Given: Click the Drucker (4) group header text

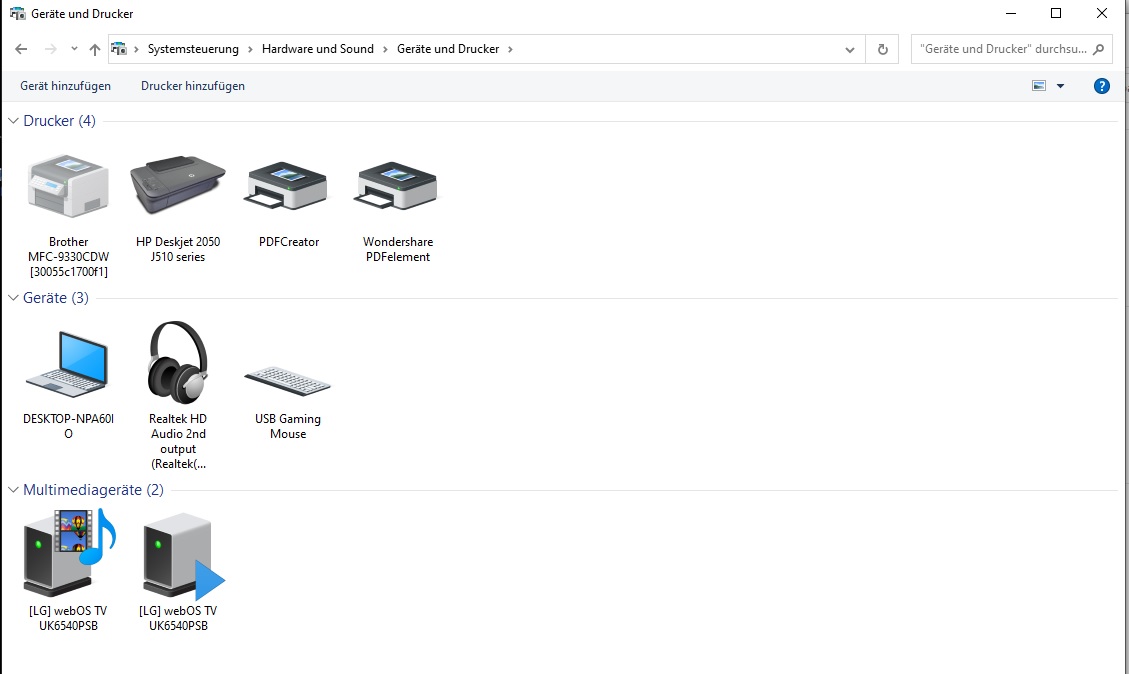Looking at the screenshot, I should 59,120.
